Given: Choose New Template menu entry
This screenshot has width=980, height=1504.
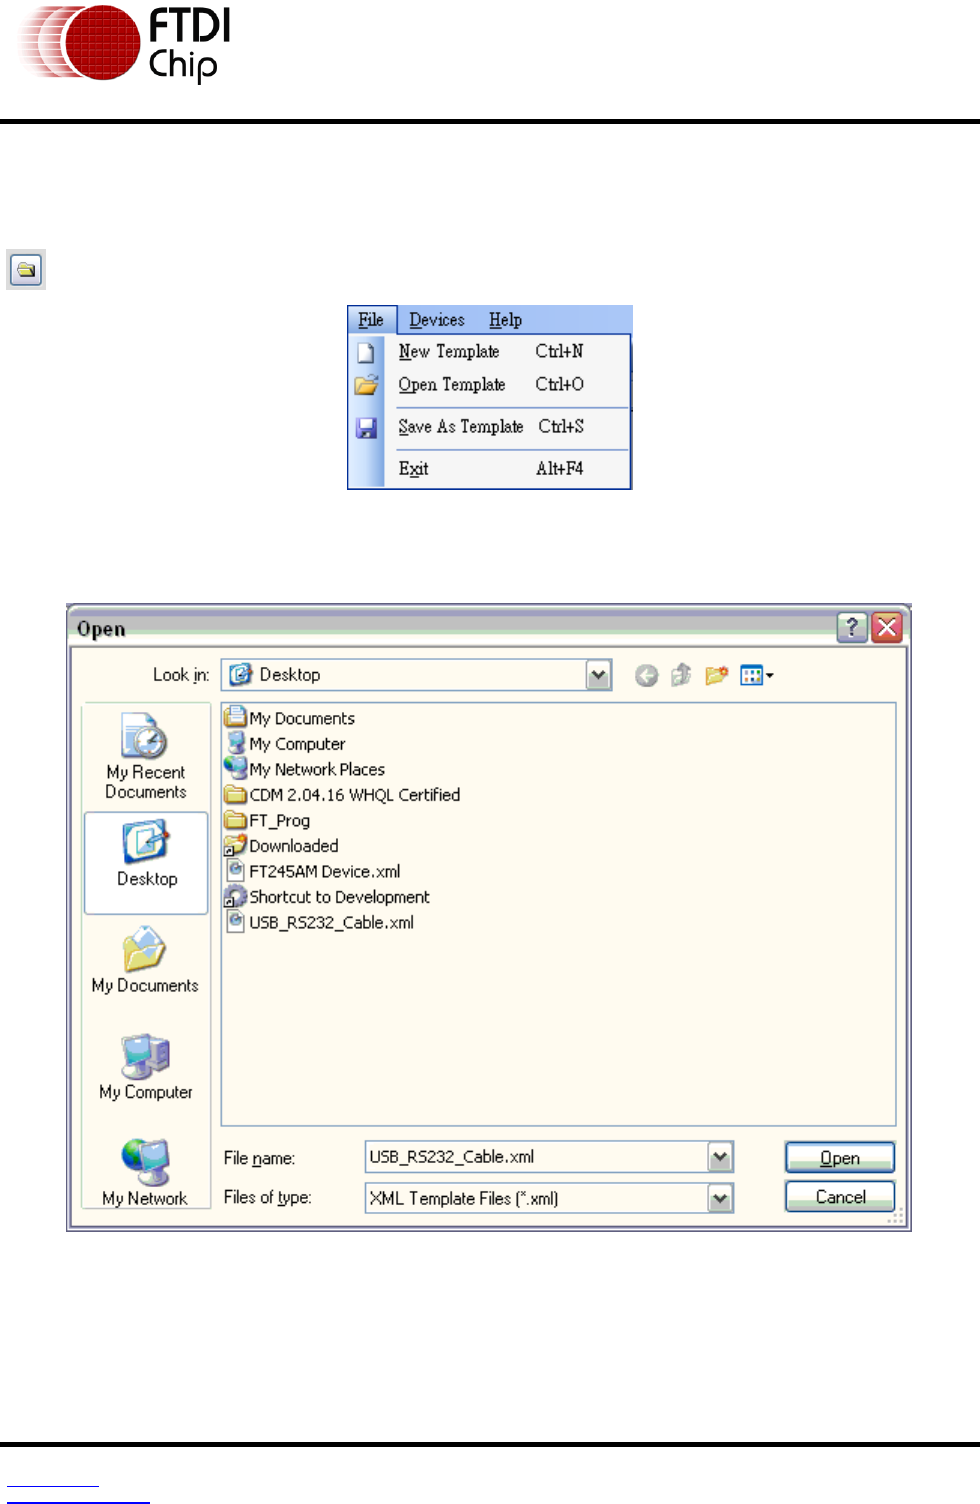Looking at the screenshot, I should [x=490, y=352].
